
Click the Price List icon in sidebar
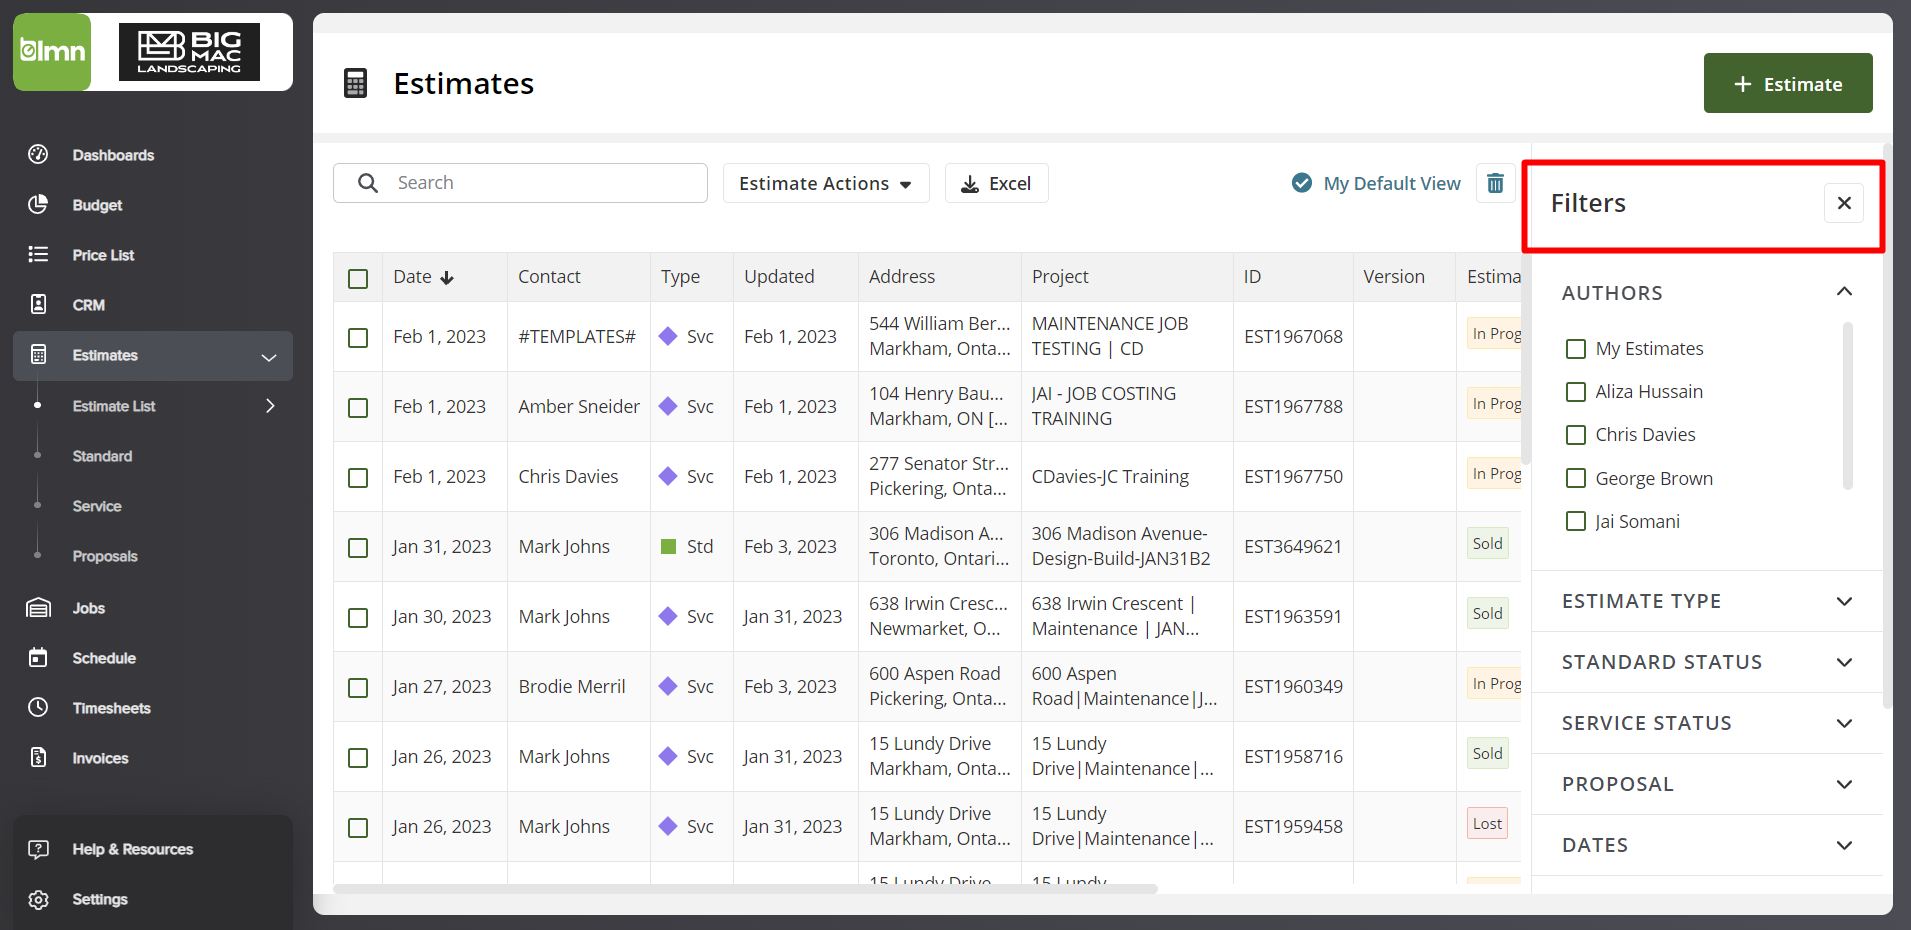(38, 254)
